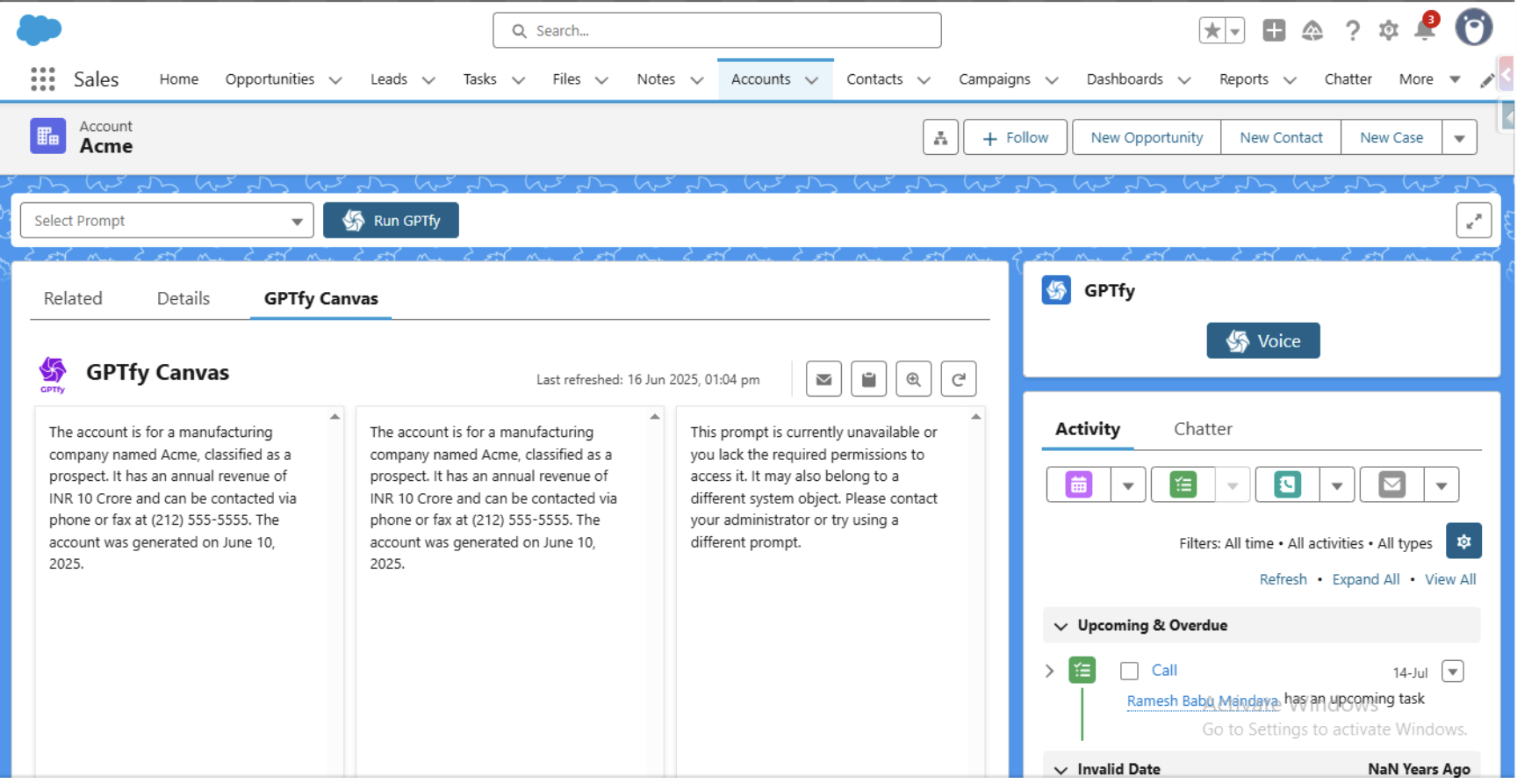The width and height of the screenshot is (1516, 778).
Task: Click the Run GPTfy button
Action: click(x=391, y=221)
